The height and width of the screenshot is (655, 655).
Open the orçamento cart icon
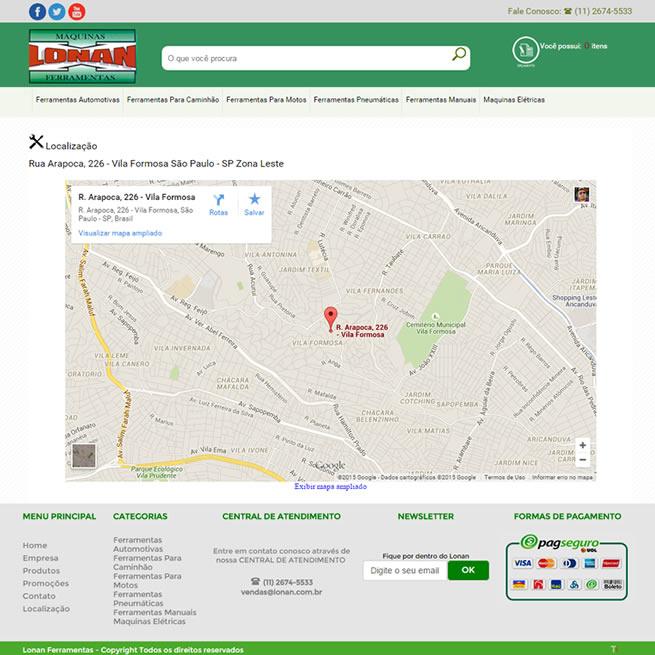coord(526,51)
